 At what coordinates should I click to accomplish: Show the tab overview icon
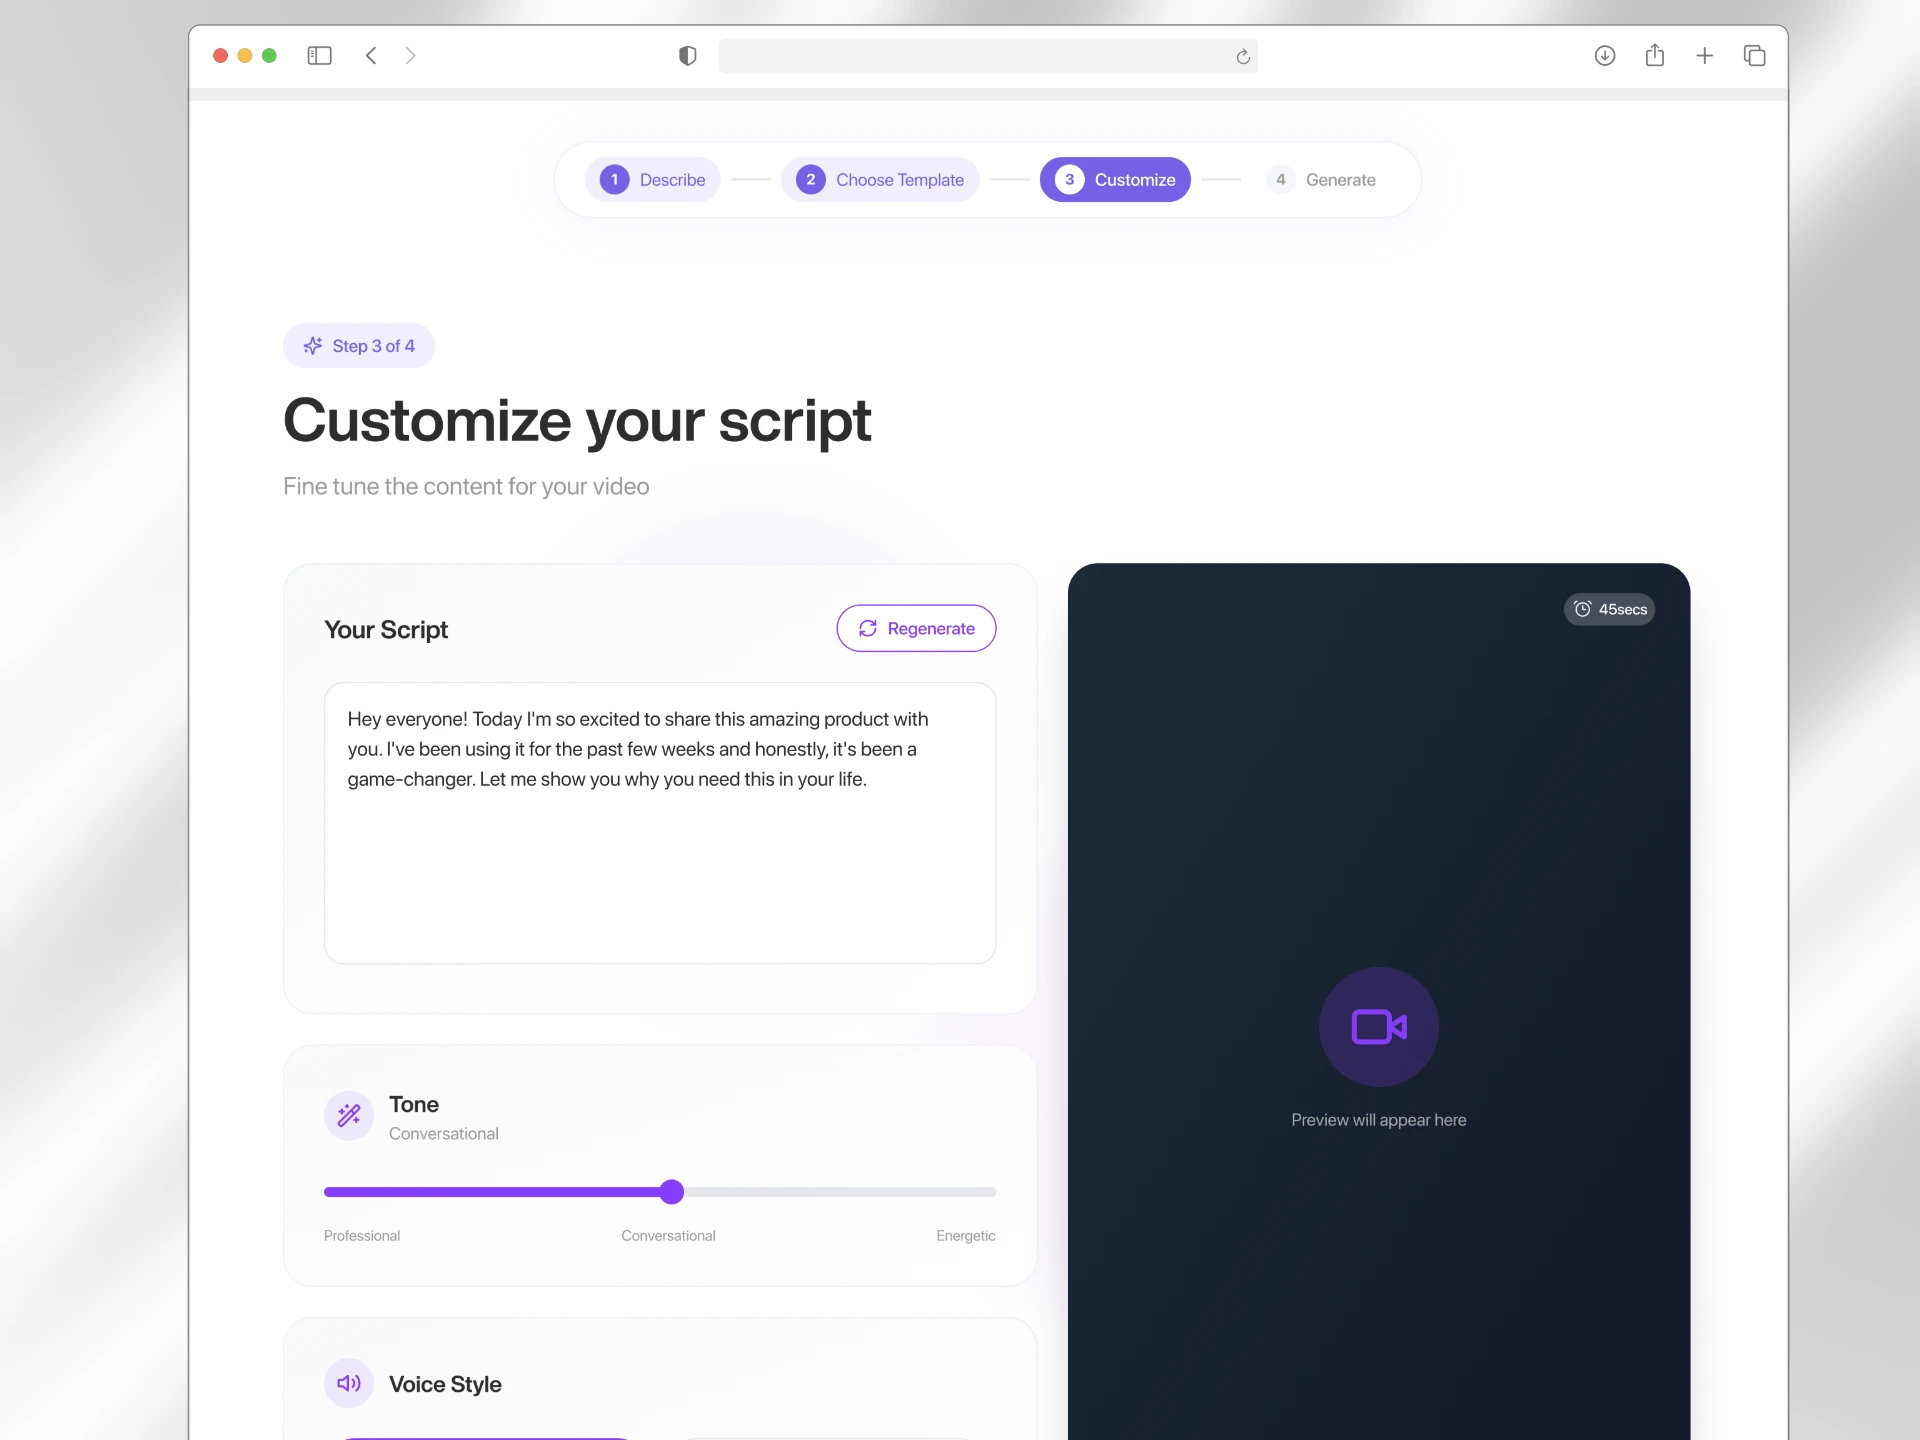(x=1755, y=56)
